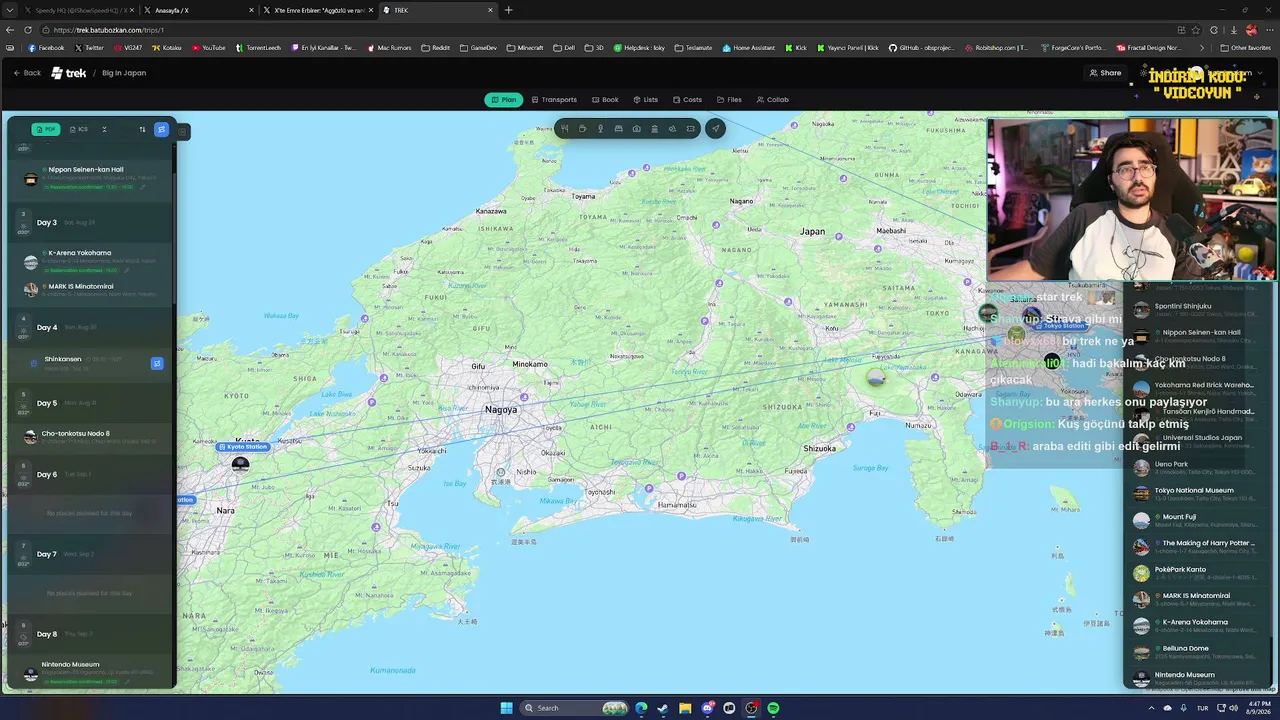Toggle the blue route button in itinerary header
This screenshot has width=1280, height=720.
[x=161, y=129]
